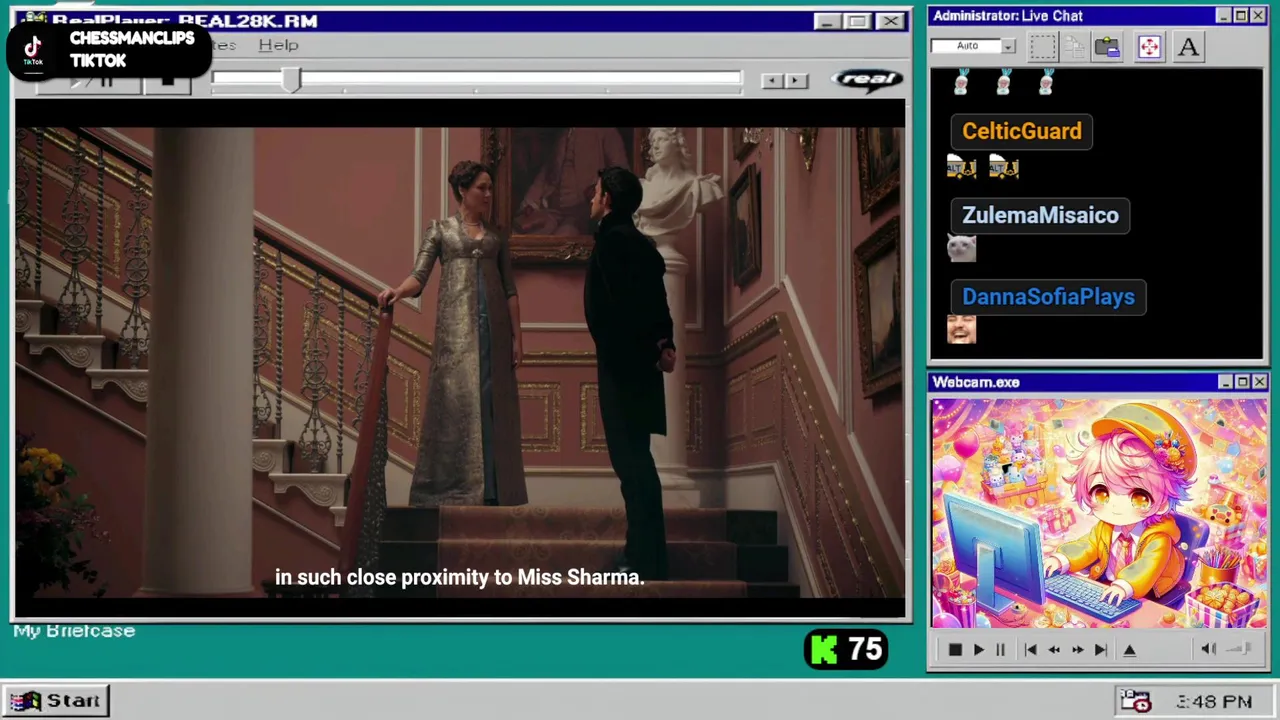This screenshot has width=1280, height=720.
Task: Open the Help menu in RealPlayer
Action: [278, 45]
